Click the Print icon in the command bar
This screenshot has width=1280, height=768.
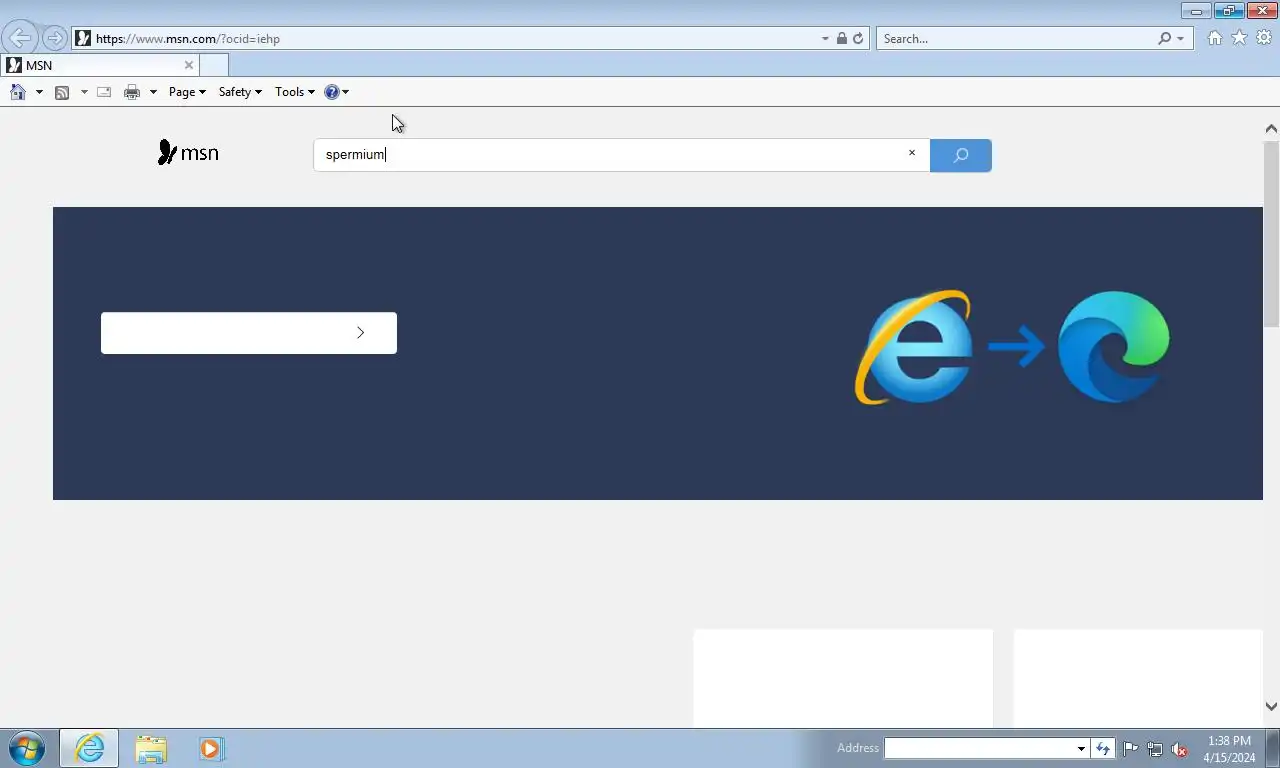coord(132,92)
